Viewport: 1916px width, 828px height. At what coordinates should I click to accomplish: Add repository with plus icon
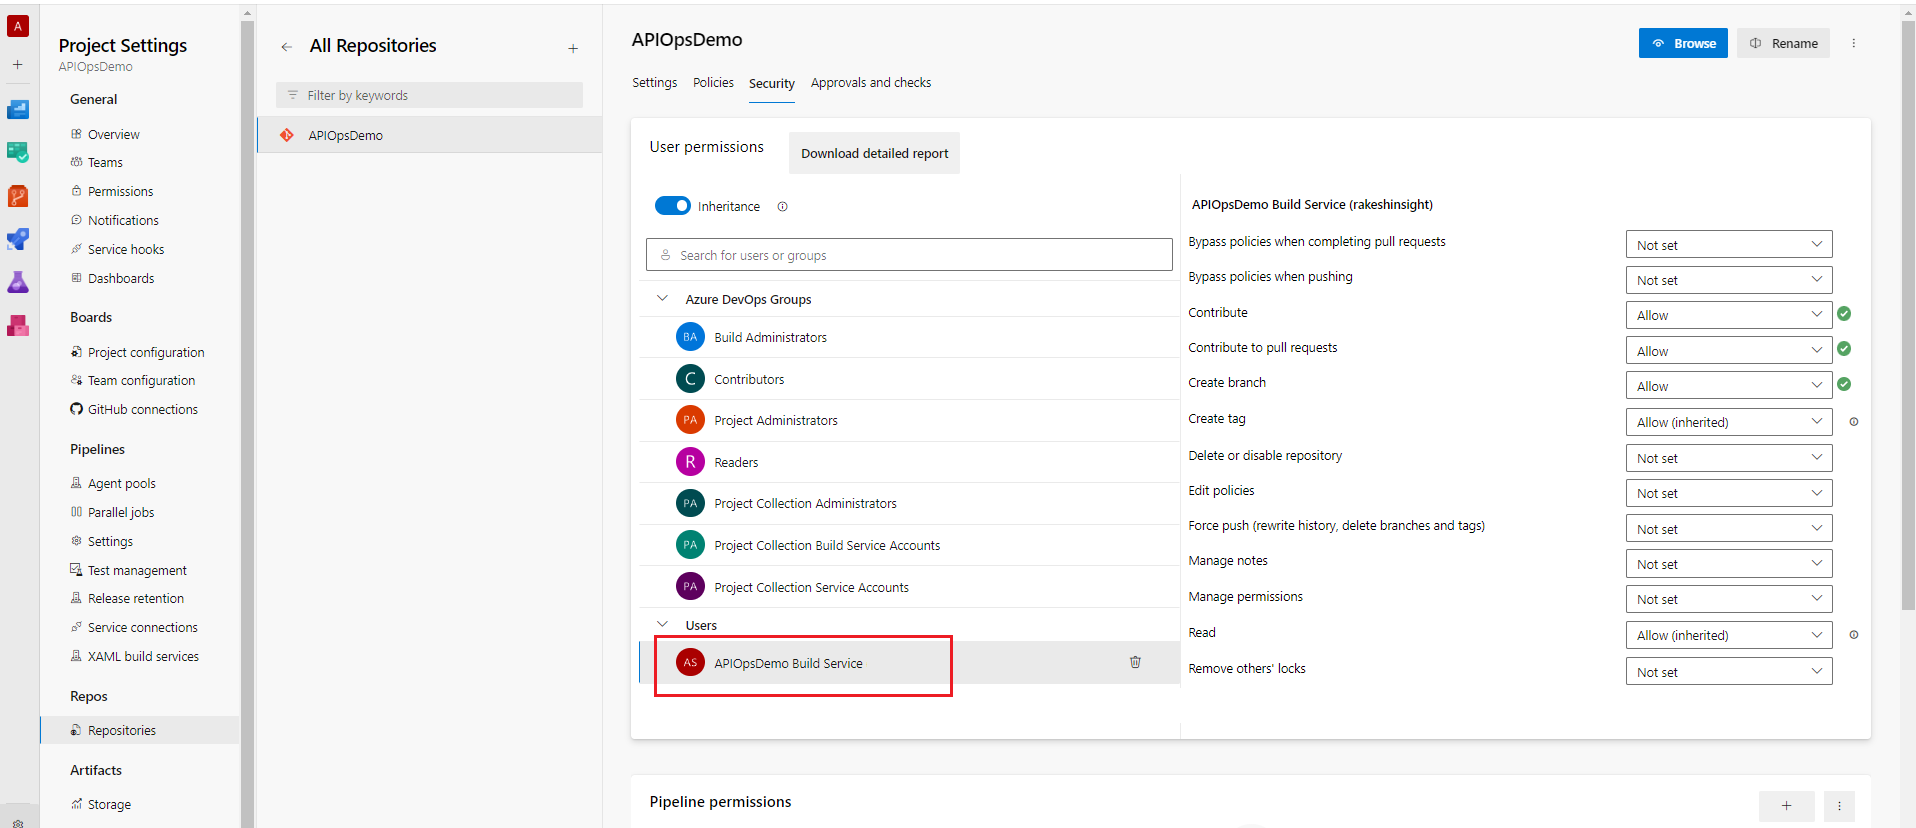click(573, 48)
